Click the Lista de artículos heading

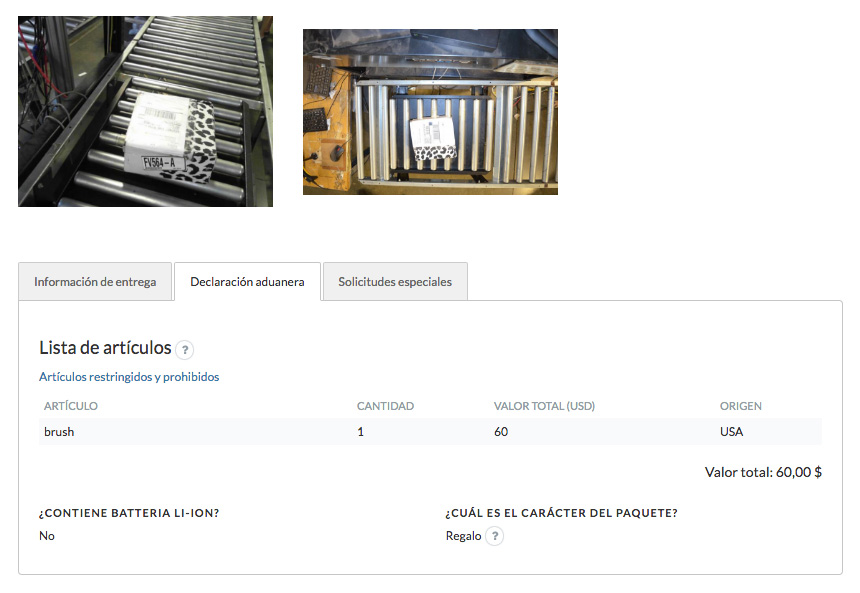pos(105,348)
